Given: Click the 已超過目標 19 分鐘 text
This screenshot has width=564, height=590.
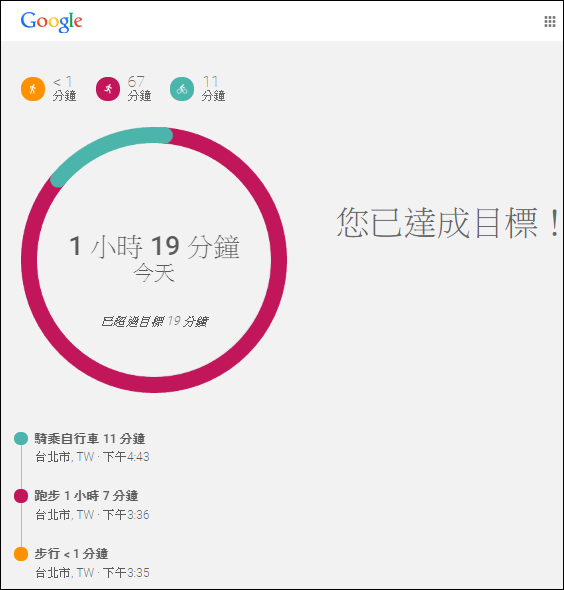Looking at the screenshot, I should 154,321.
